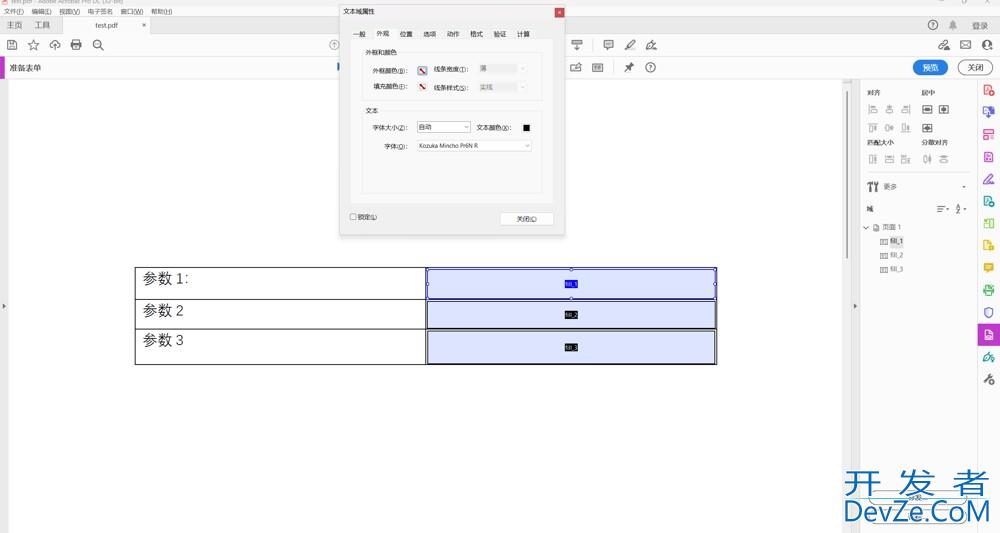Expand the 更多 dropdown arrow in panel

(964, 187)
